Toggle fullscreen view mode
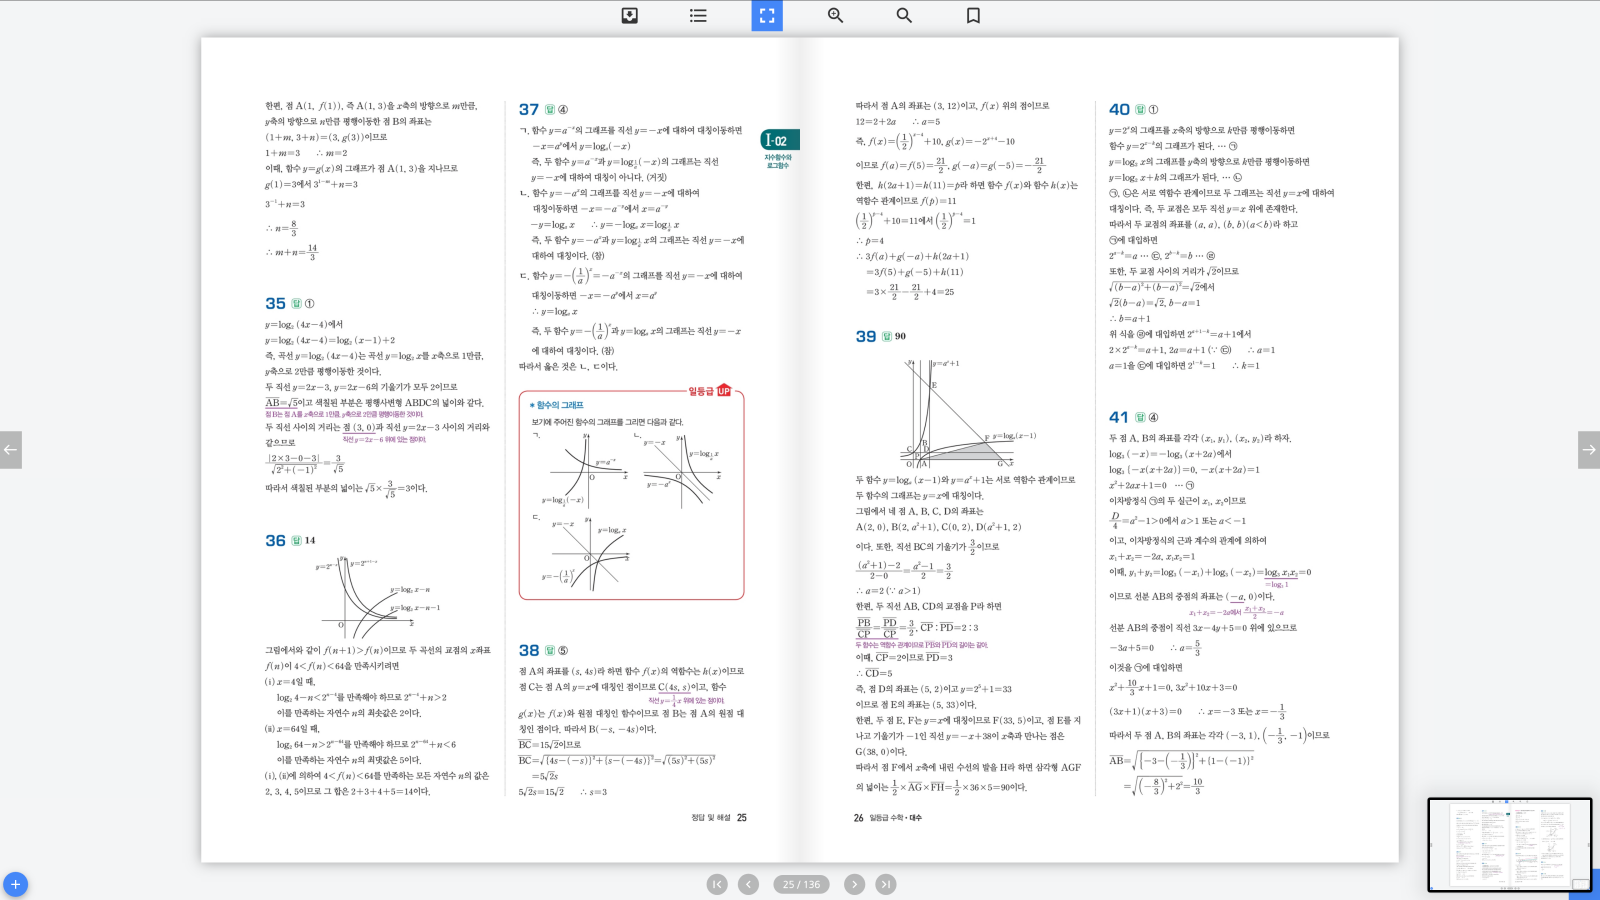This screenshot has height=900, width=1600. click(x=767, y=16)
